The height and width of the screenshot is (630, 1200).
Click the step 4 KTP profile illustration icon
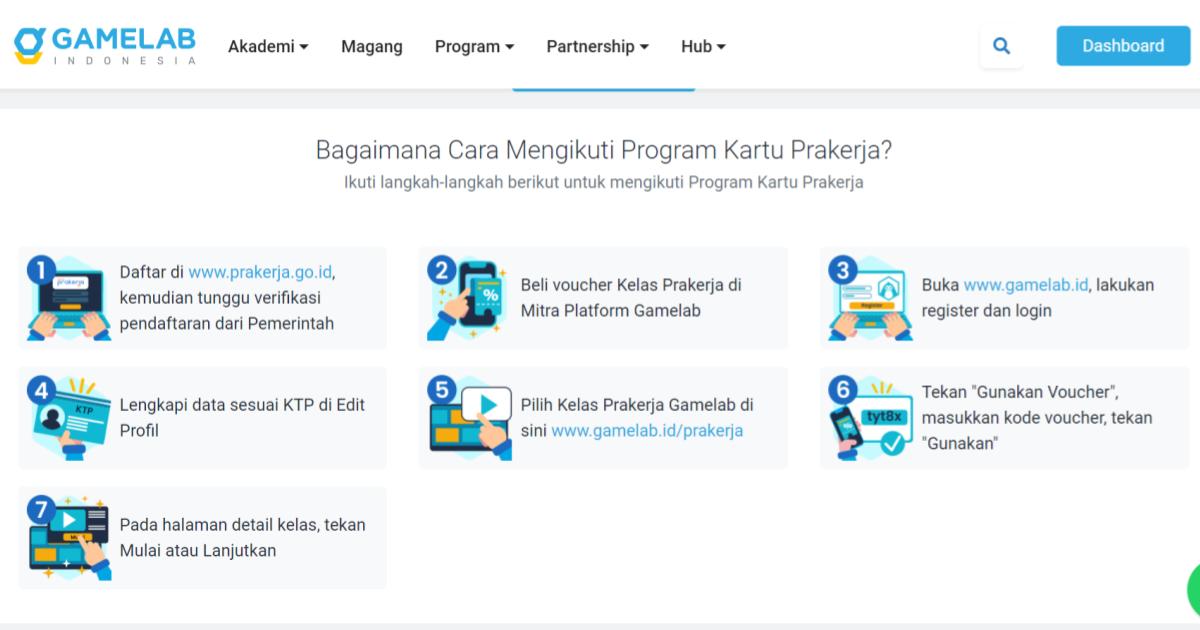click(68, 417)
